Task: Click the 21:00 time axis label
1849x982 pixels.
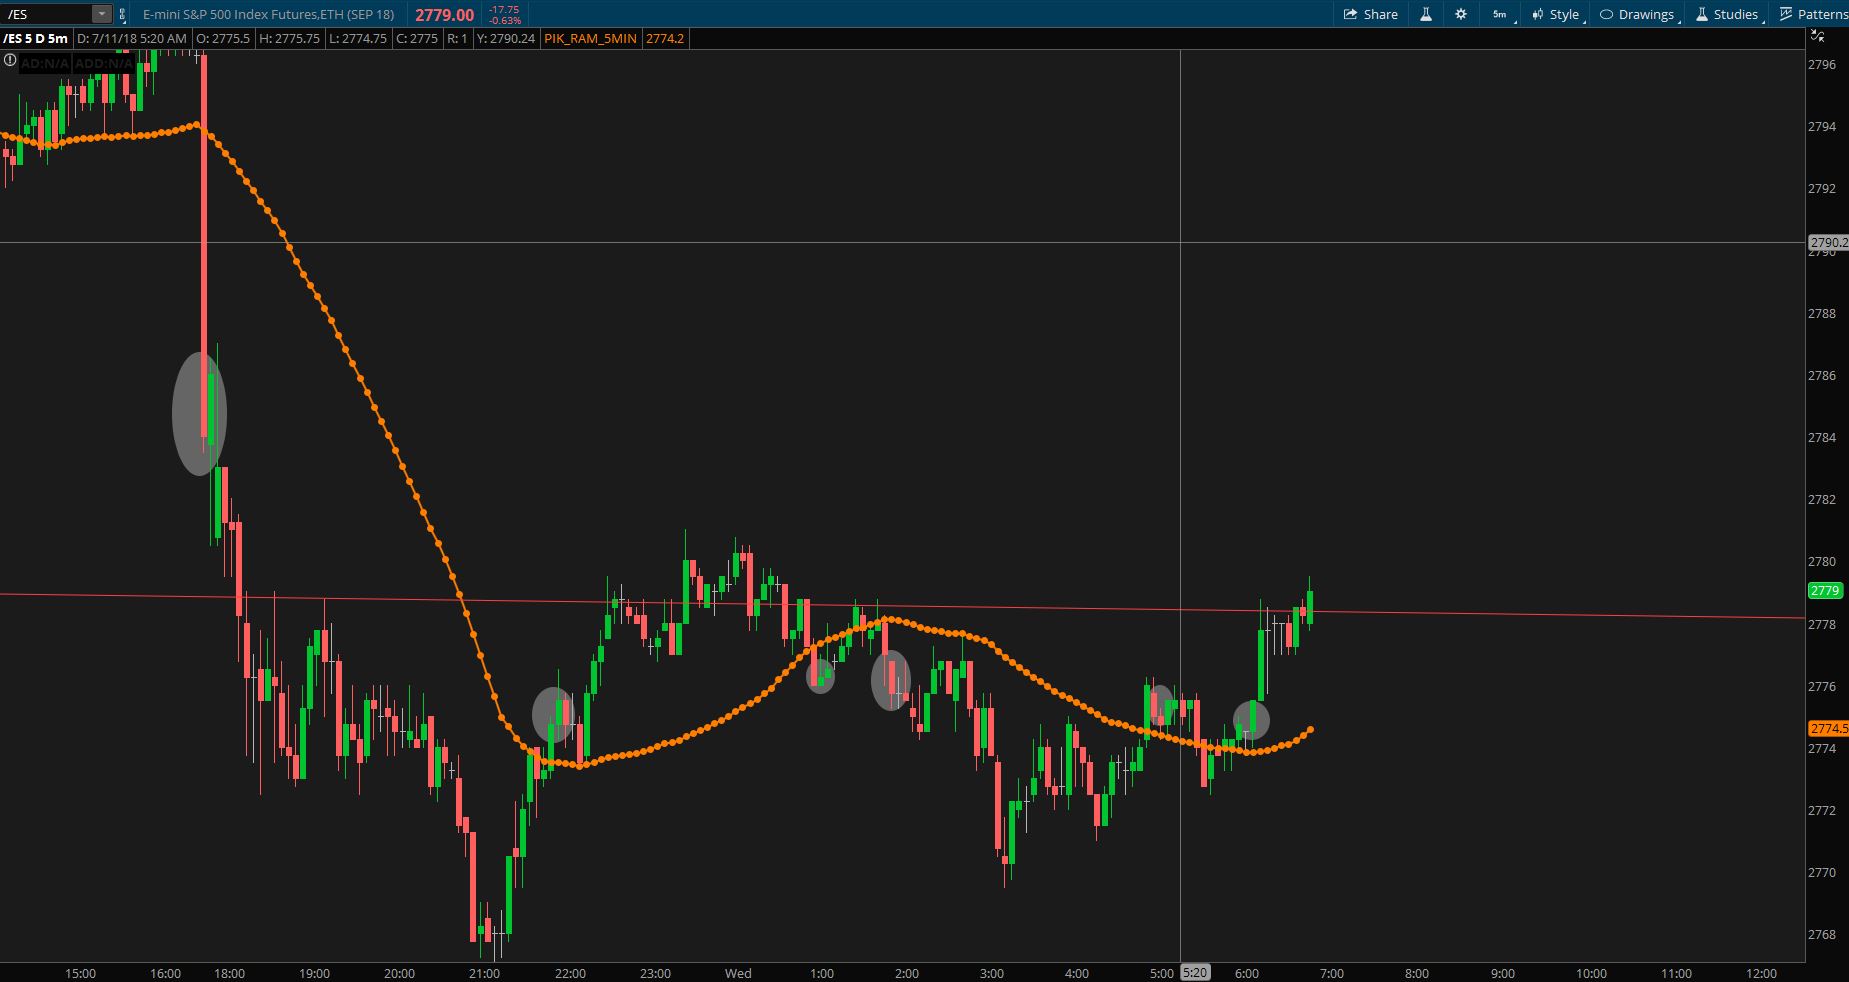Action: (484, 973)
